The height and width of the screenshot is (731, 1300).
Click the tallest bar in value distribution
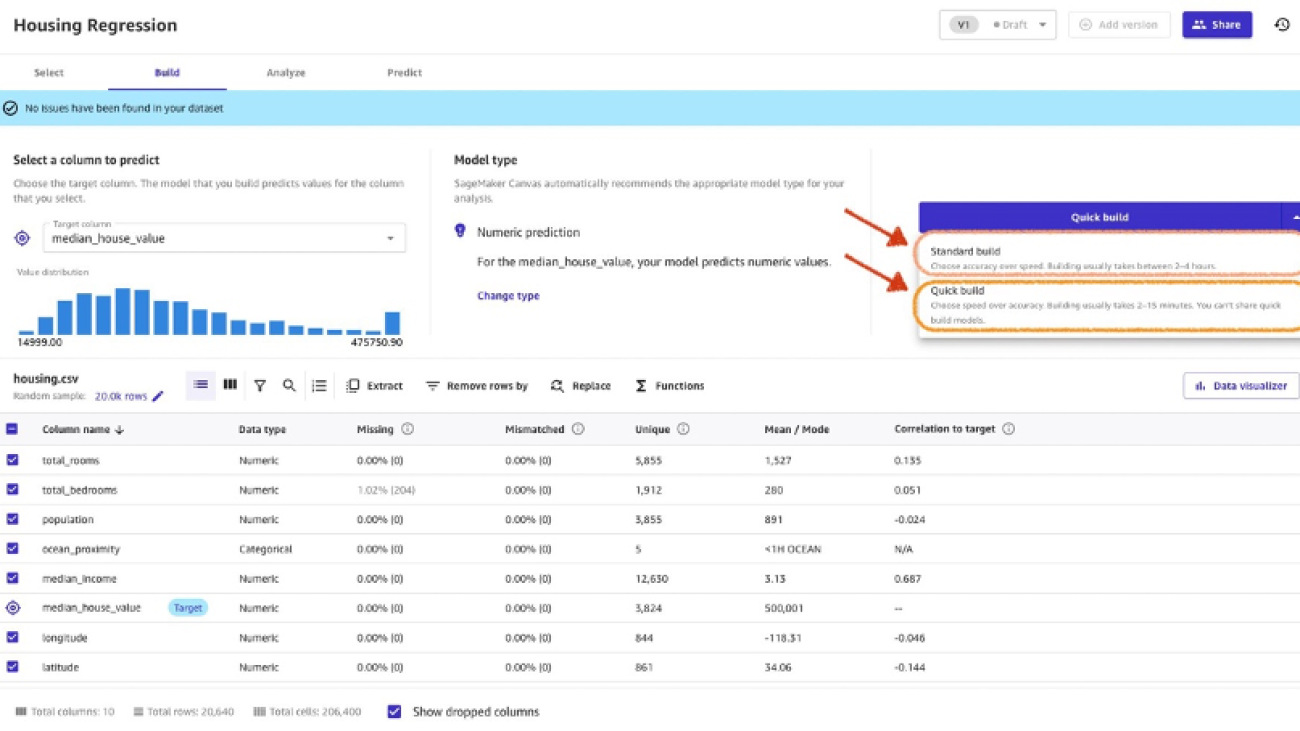click(123, 311)
